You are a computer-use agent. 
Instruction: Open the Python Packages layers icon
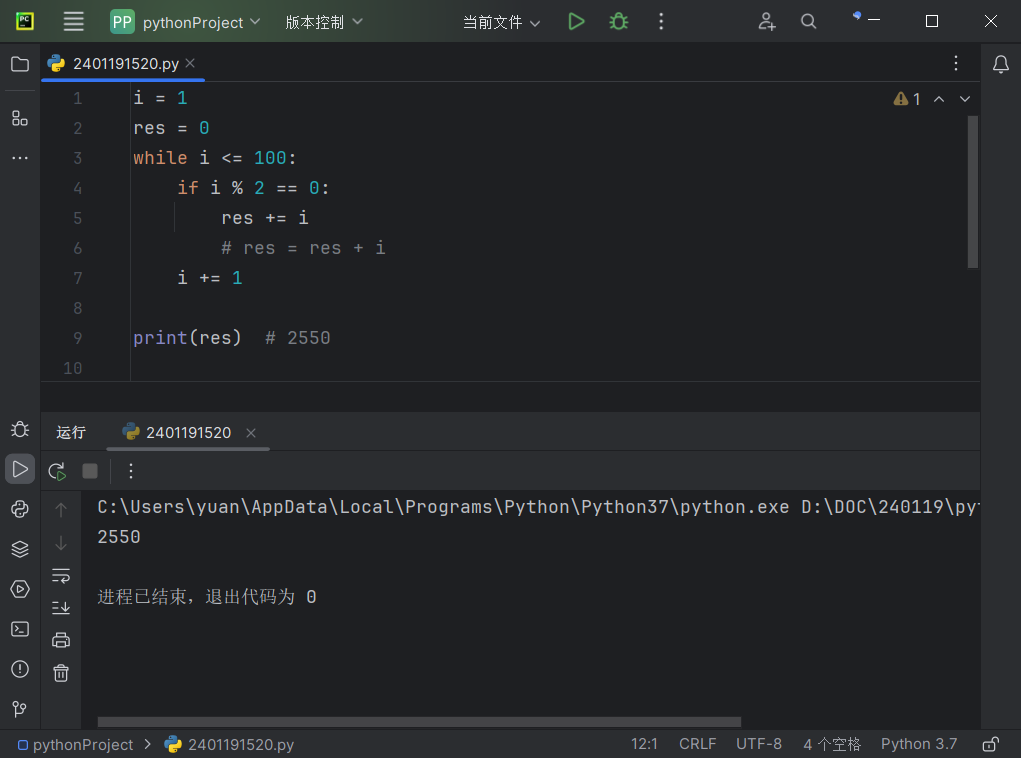(20, 549)
